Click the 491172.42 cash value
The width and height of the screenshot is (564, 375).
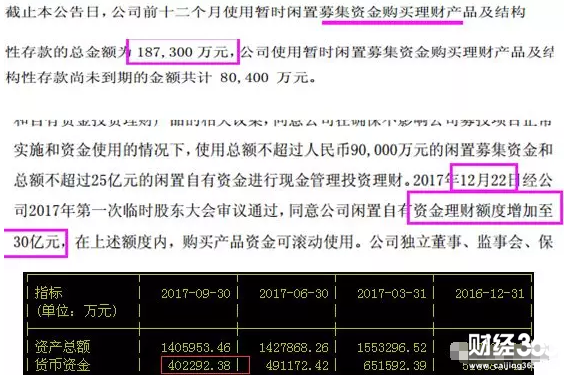pos(297,366)
